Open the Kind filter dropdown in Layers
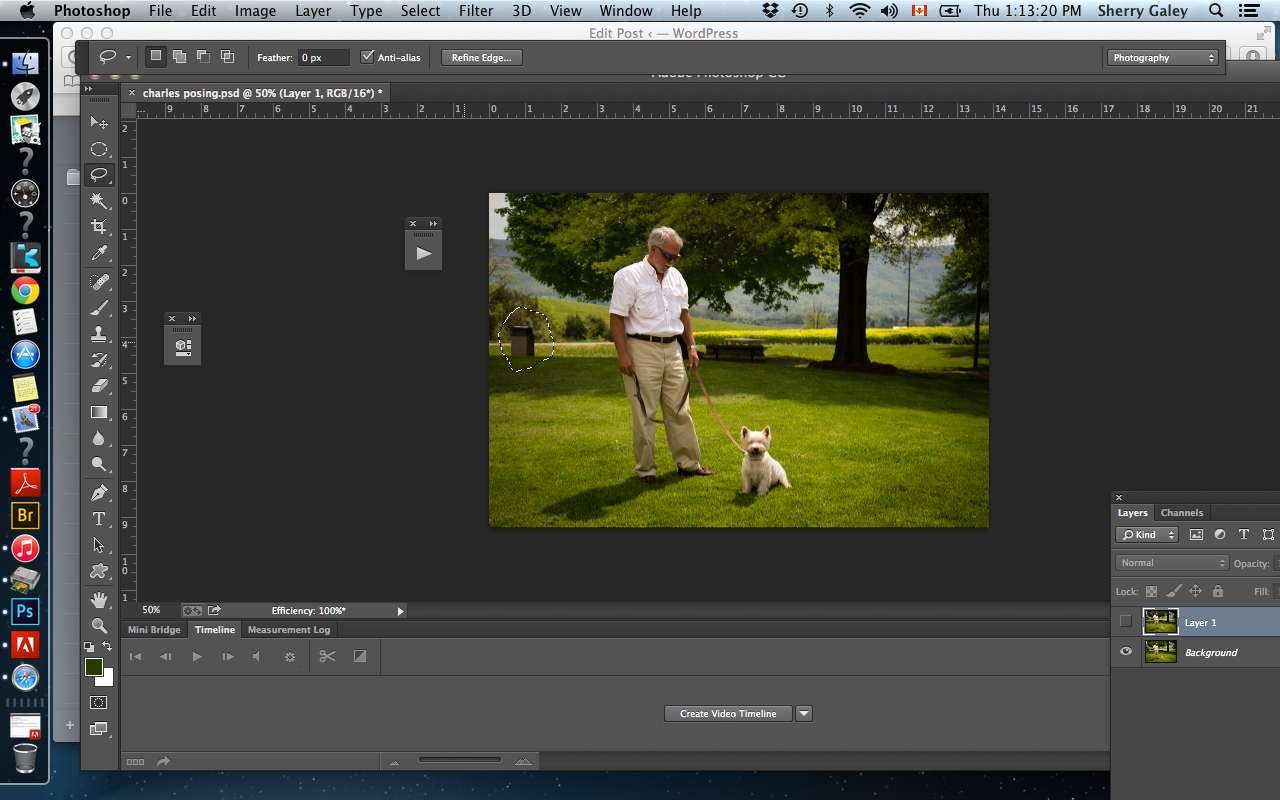 click(1148, 535)
